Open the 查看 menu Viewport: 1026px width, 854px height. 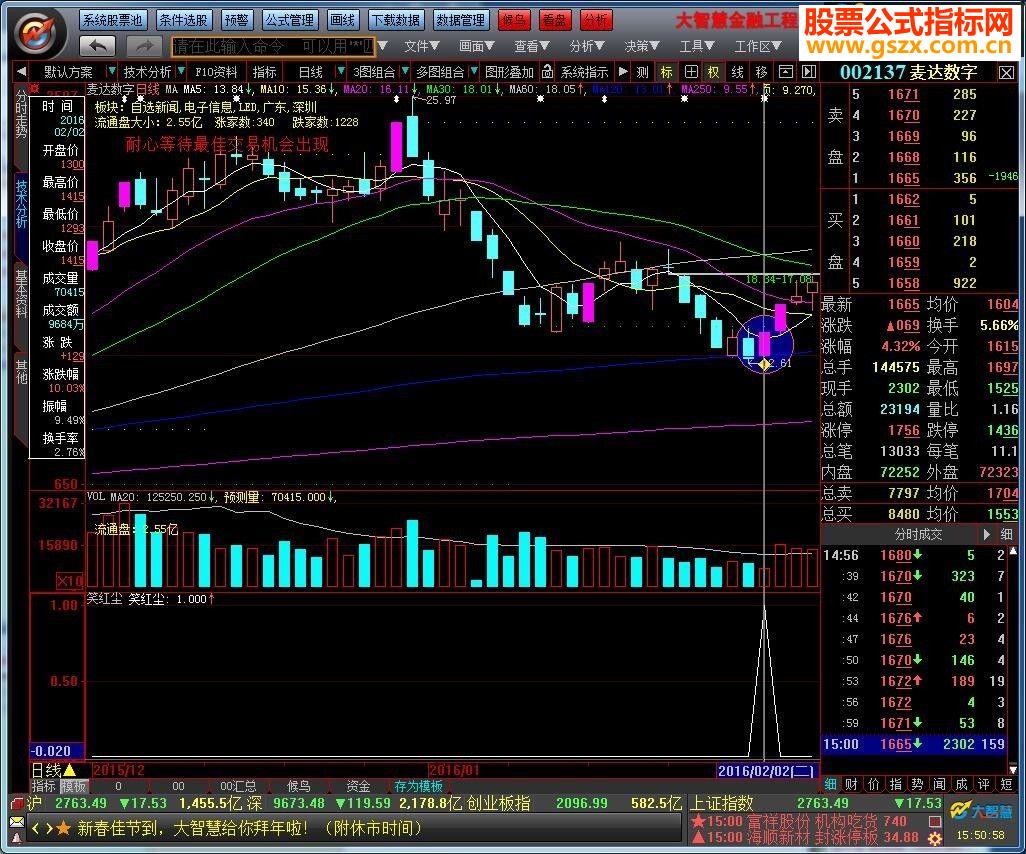click(x=532, y=46)
